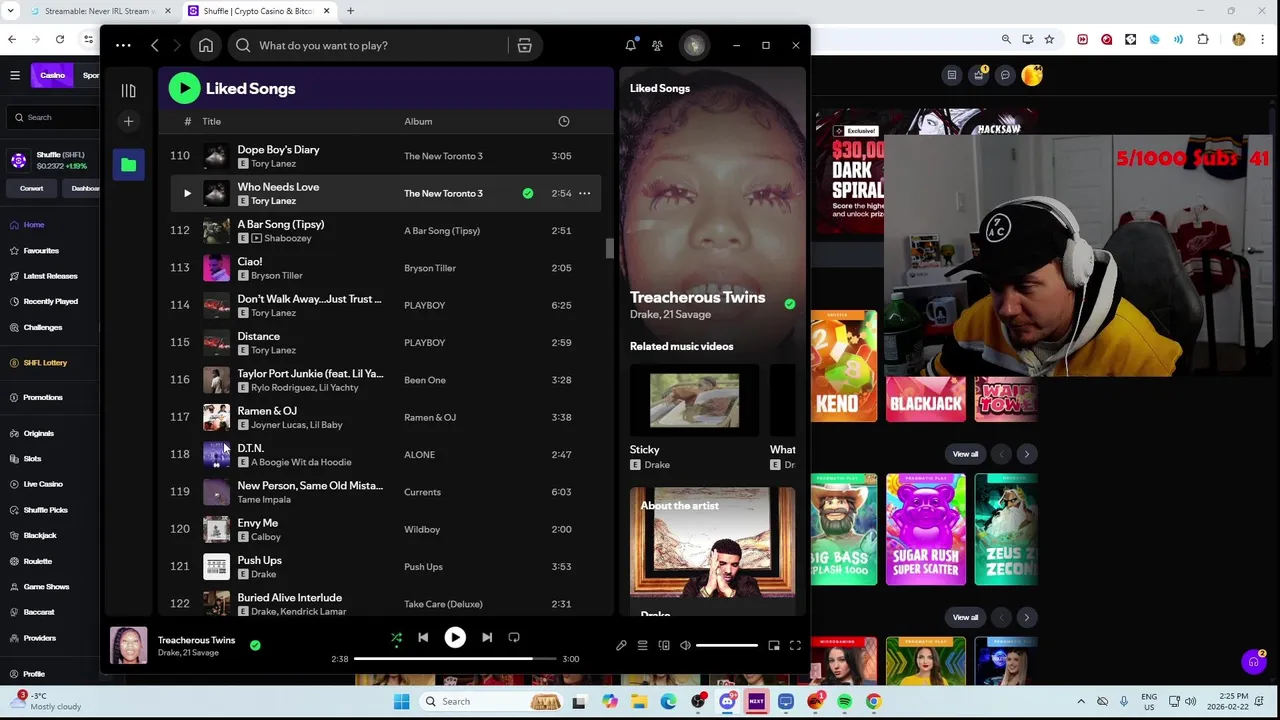Toggle liked checkmark in now playing bar

[255, 645]
